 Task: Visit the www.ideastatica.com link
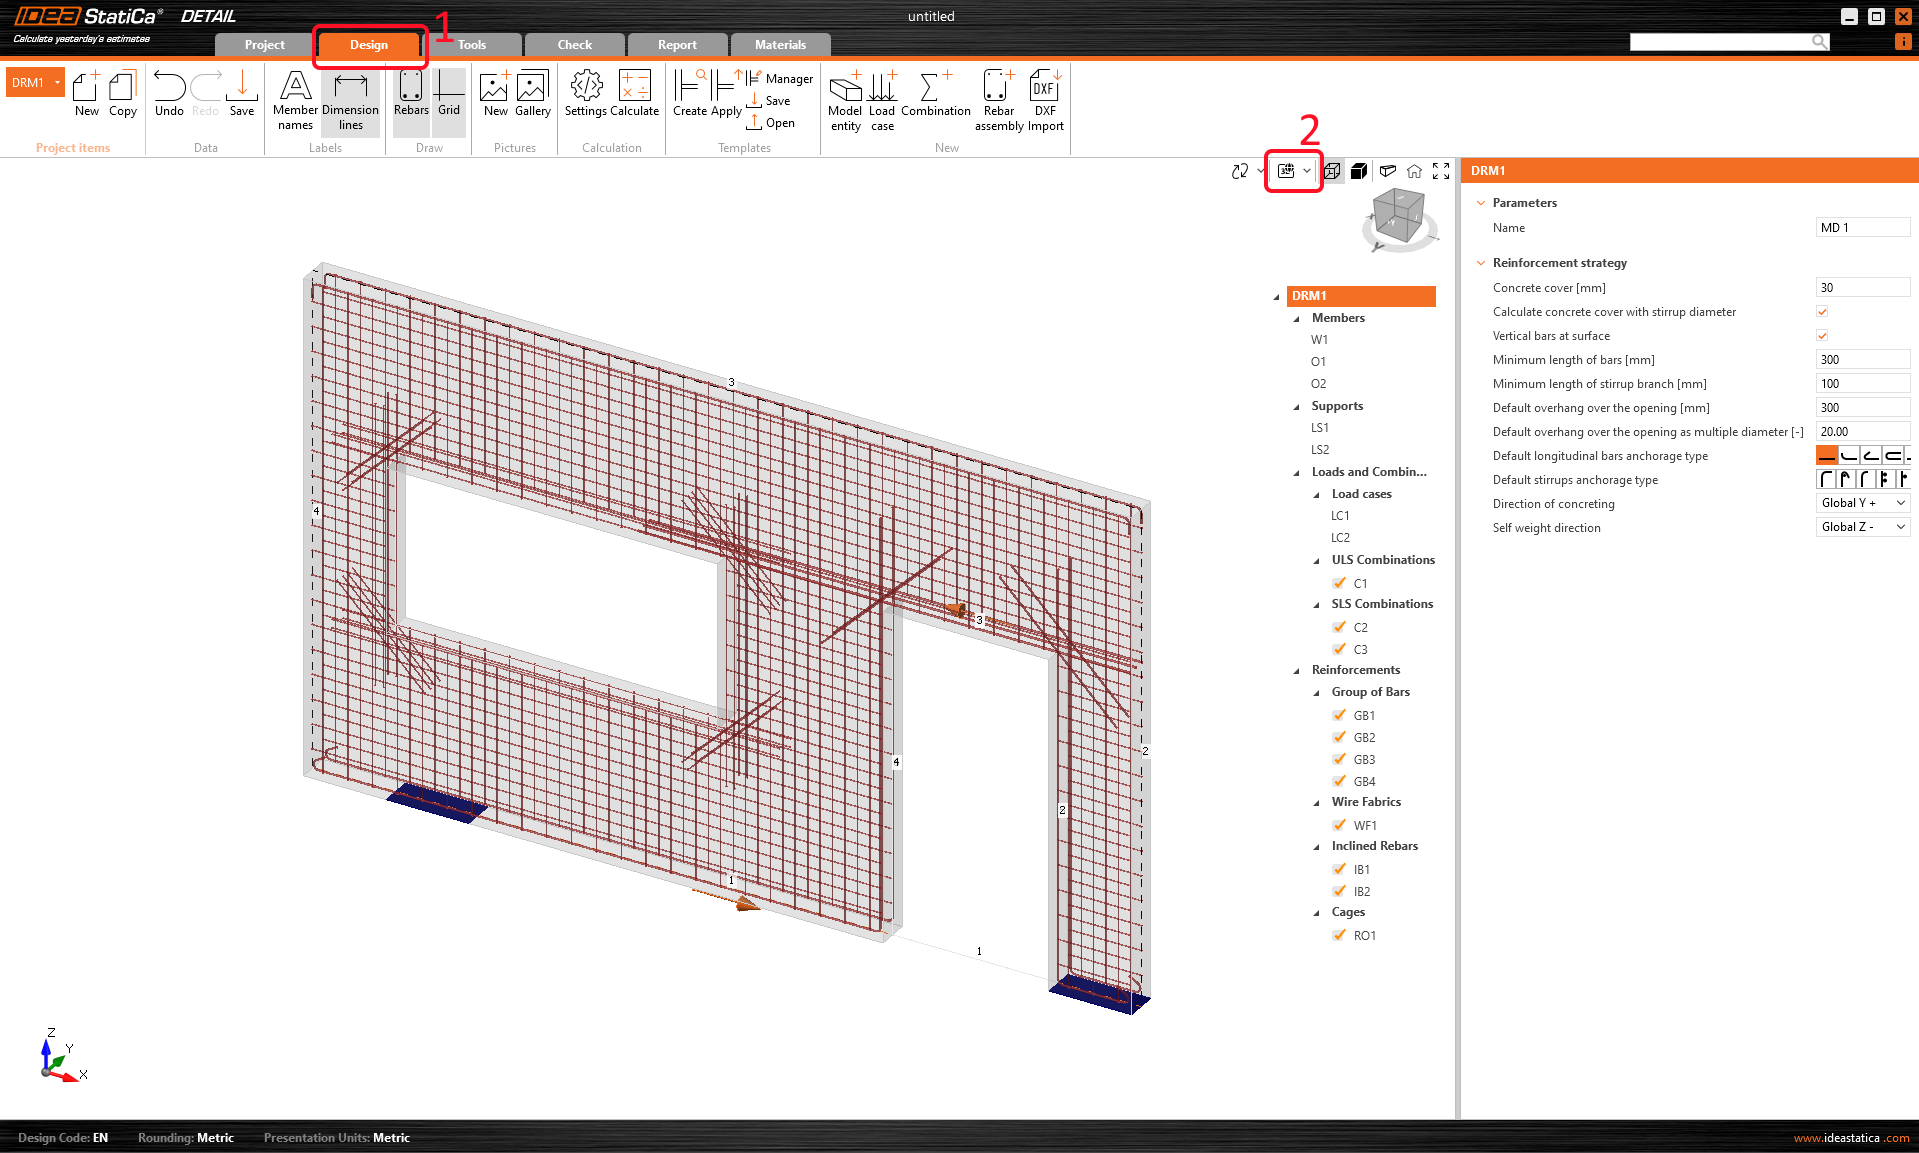[x=1850, y=1138]
